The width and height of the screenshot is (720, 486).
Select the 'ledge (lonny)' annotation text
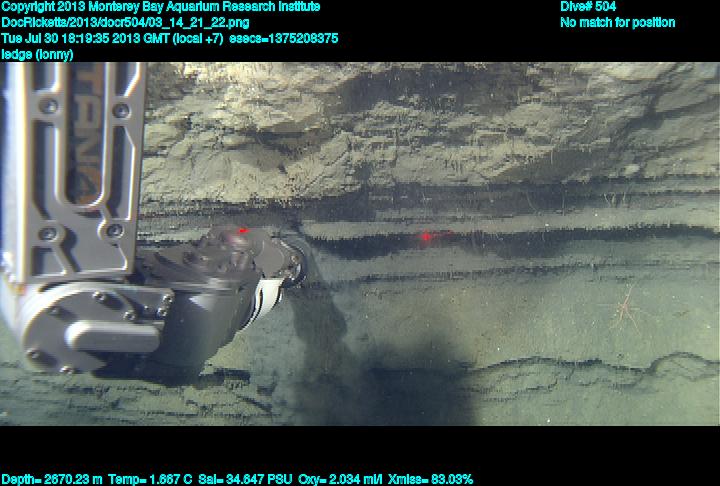coord(37,54)
